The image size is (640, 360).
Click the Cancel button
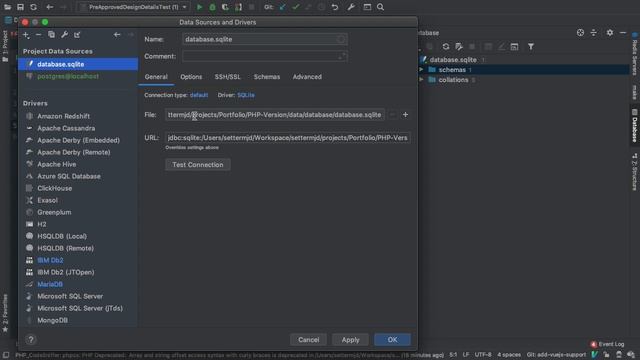tap(308, 340)
